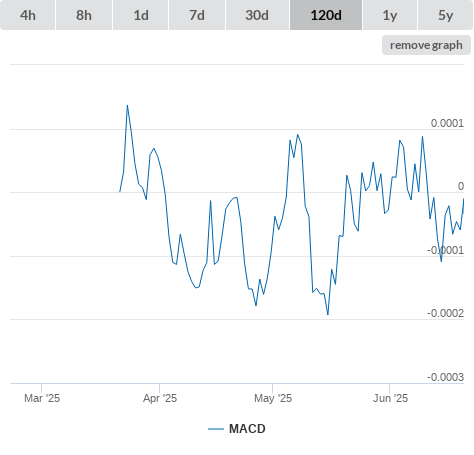474x455 pixels.
Task: Click the -0.0001 y-axis label
Action: (445, 250)
